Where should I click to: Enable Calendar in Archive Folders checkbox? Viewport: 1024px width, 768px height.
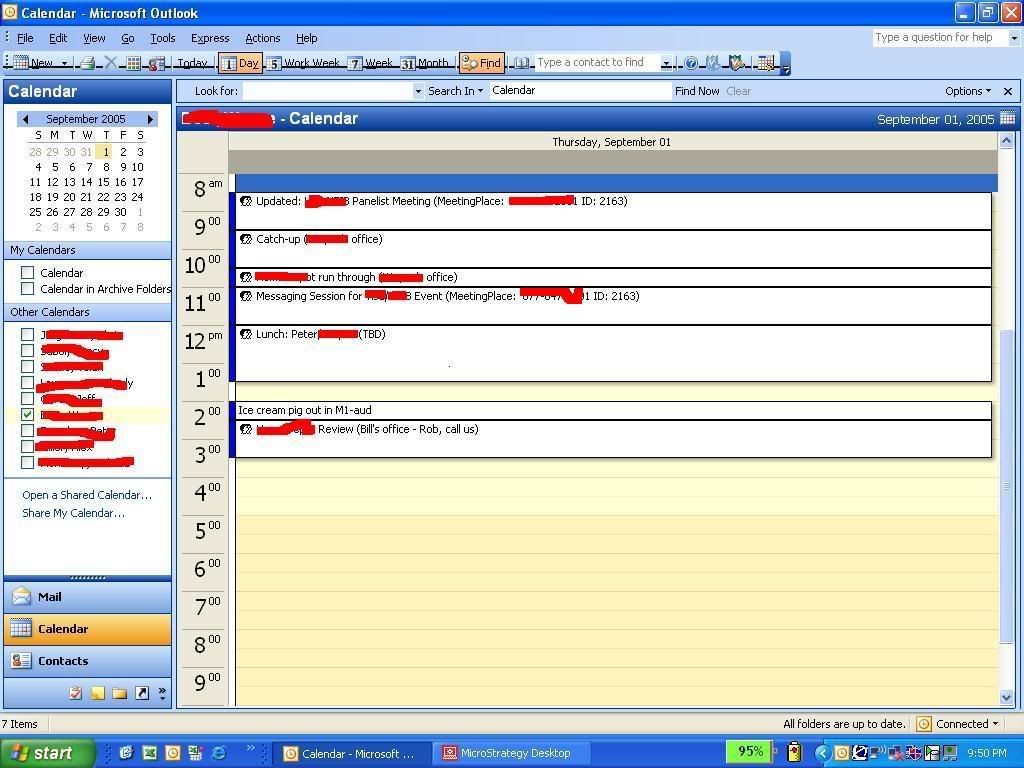point(28,289)
